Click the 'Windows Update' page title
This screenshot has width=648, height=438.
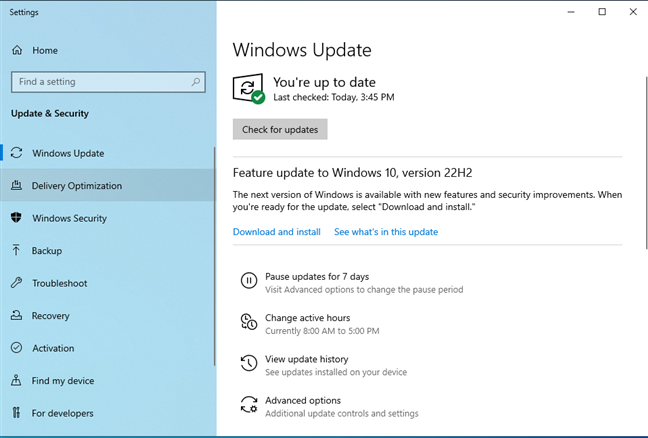pyautogui.click(x=302, y=50)
